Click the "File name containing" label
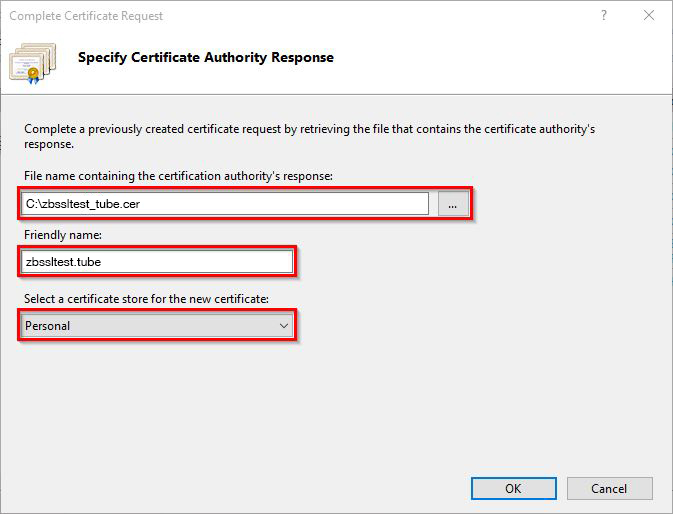The height and width of the screenshot is (514, 673). (x=179, y=176)
